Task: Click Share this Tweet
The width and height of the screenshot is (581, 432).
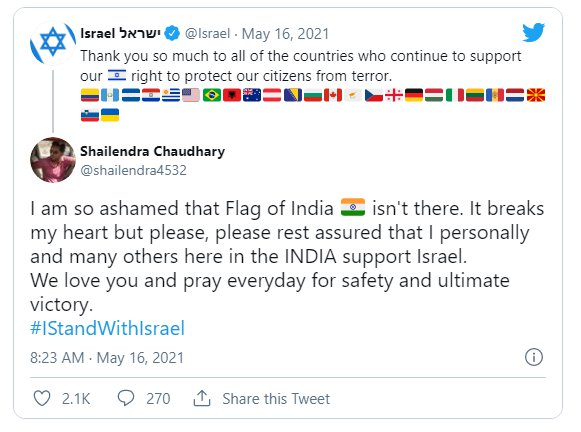Action: coord(276,399)
